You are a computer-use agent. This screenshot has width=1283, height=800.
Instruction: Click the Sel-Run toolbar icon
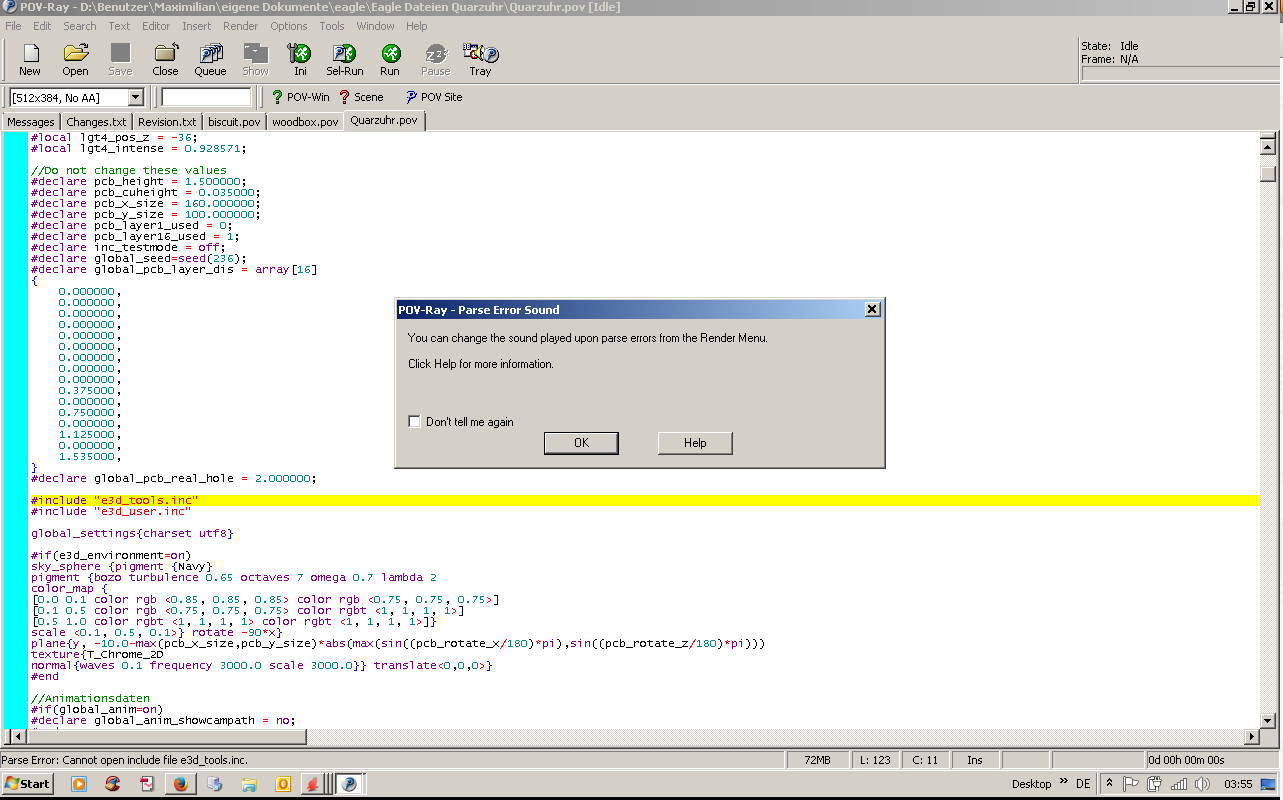345,60
